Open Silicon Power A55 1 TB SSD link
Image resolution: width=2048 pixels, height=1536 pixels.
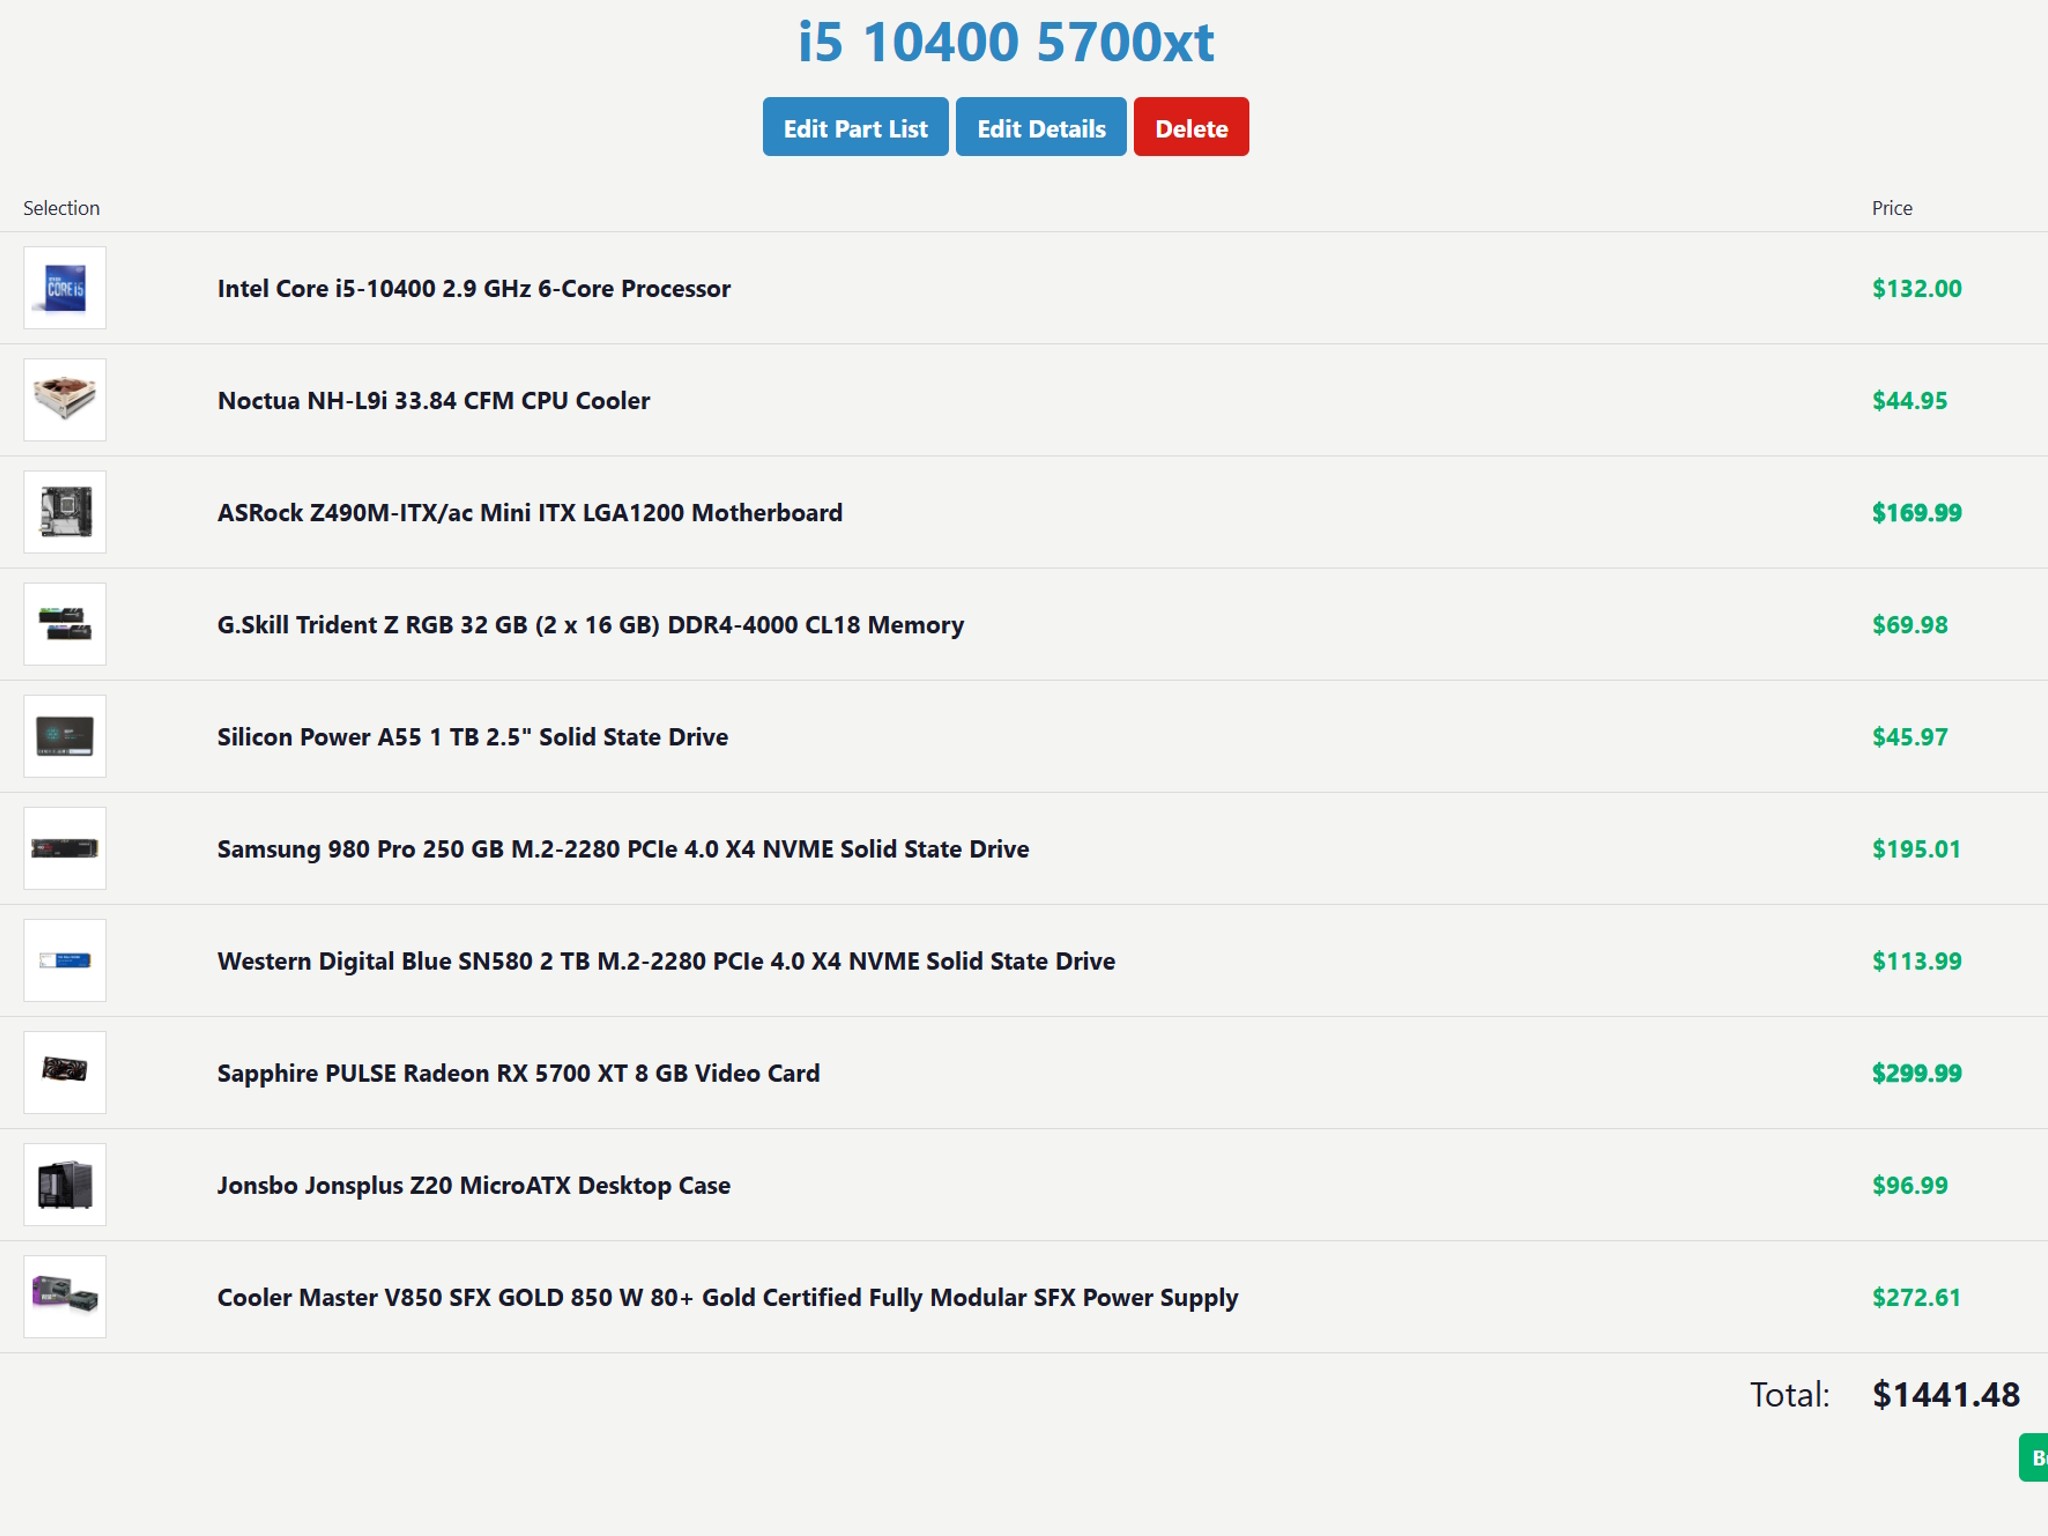point(473,737)
